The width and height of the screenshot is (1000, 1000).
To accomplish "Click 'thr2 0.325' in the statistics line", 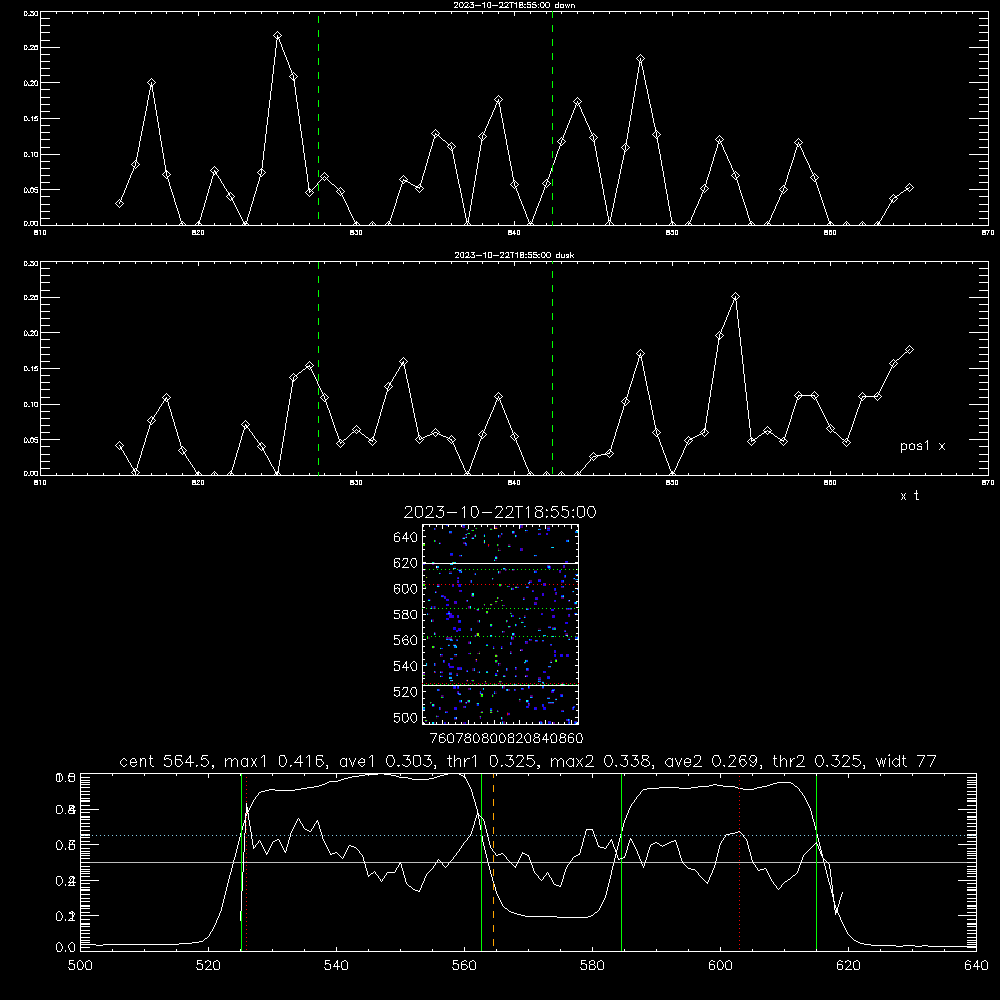I will pos(818,761).
